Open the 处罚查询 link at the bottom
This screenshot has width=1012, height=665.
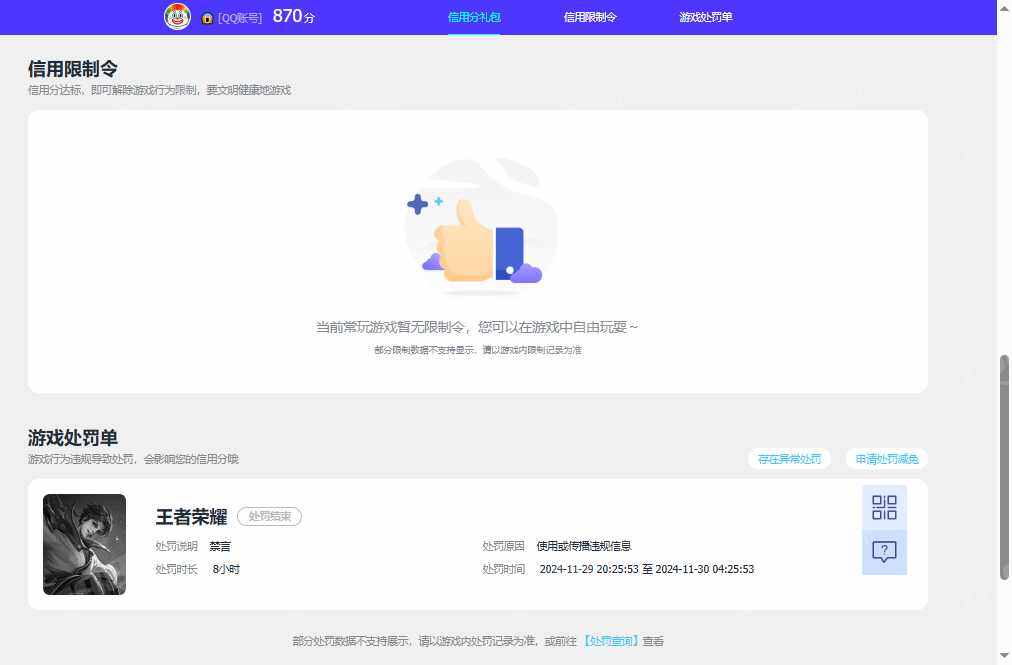pyautogui.click(x=611, y=641)
